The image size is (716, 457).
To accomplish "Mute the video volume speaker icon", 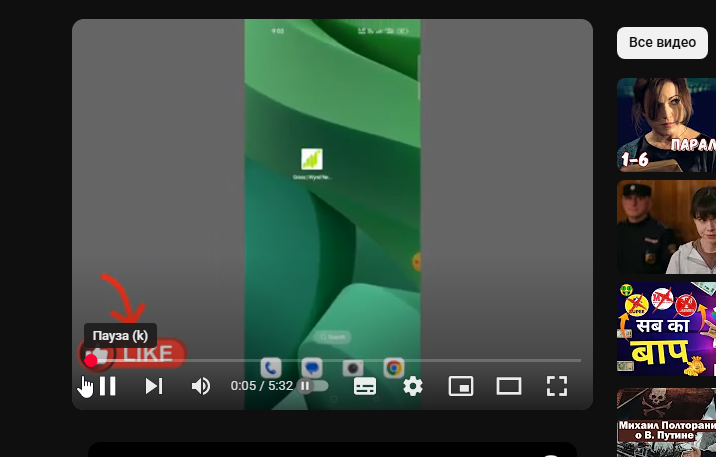I will [x=201, y=386].
